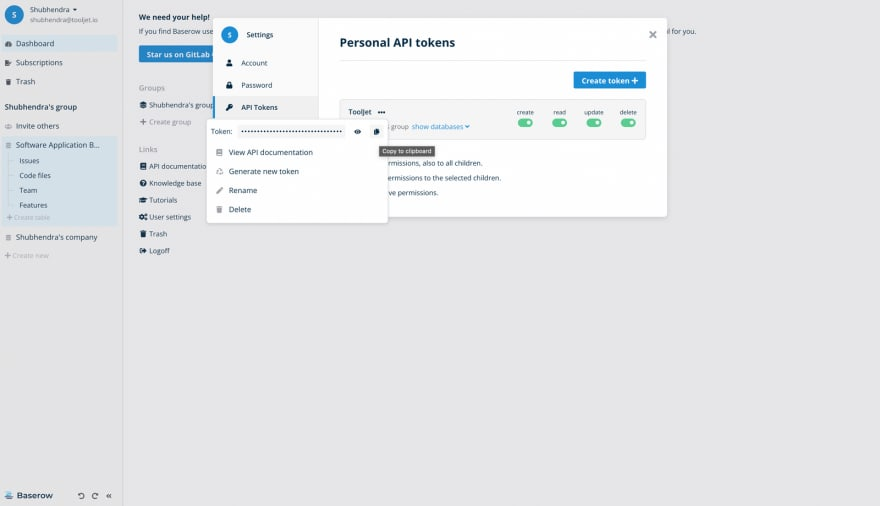Viewport: 880px width, 506px height.
Task: Click the Shubhendra's group sidebar heading
Action: [41, 107]
